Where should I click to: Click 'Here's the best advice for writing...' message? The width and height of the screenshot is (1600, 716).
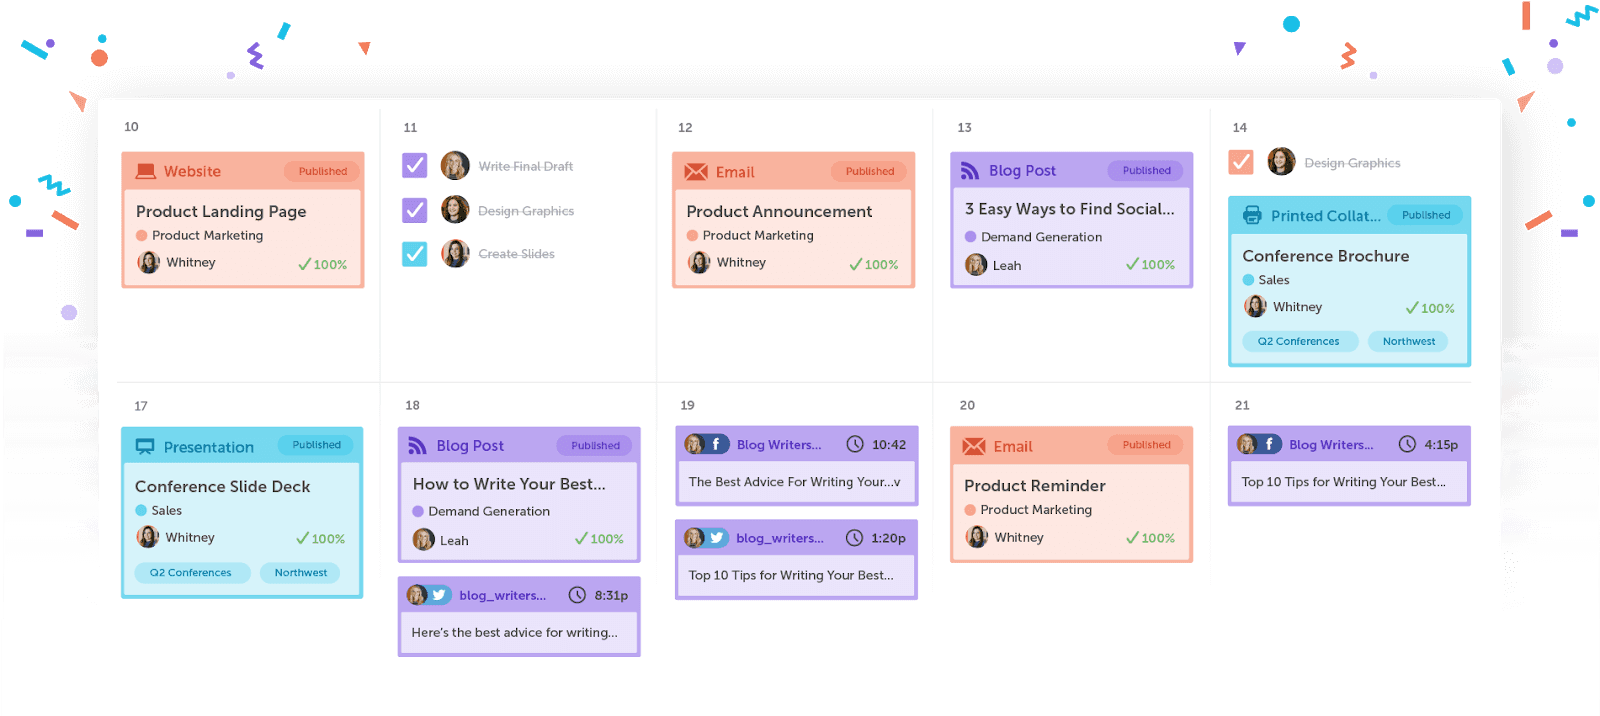point(515,633)
